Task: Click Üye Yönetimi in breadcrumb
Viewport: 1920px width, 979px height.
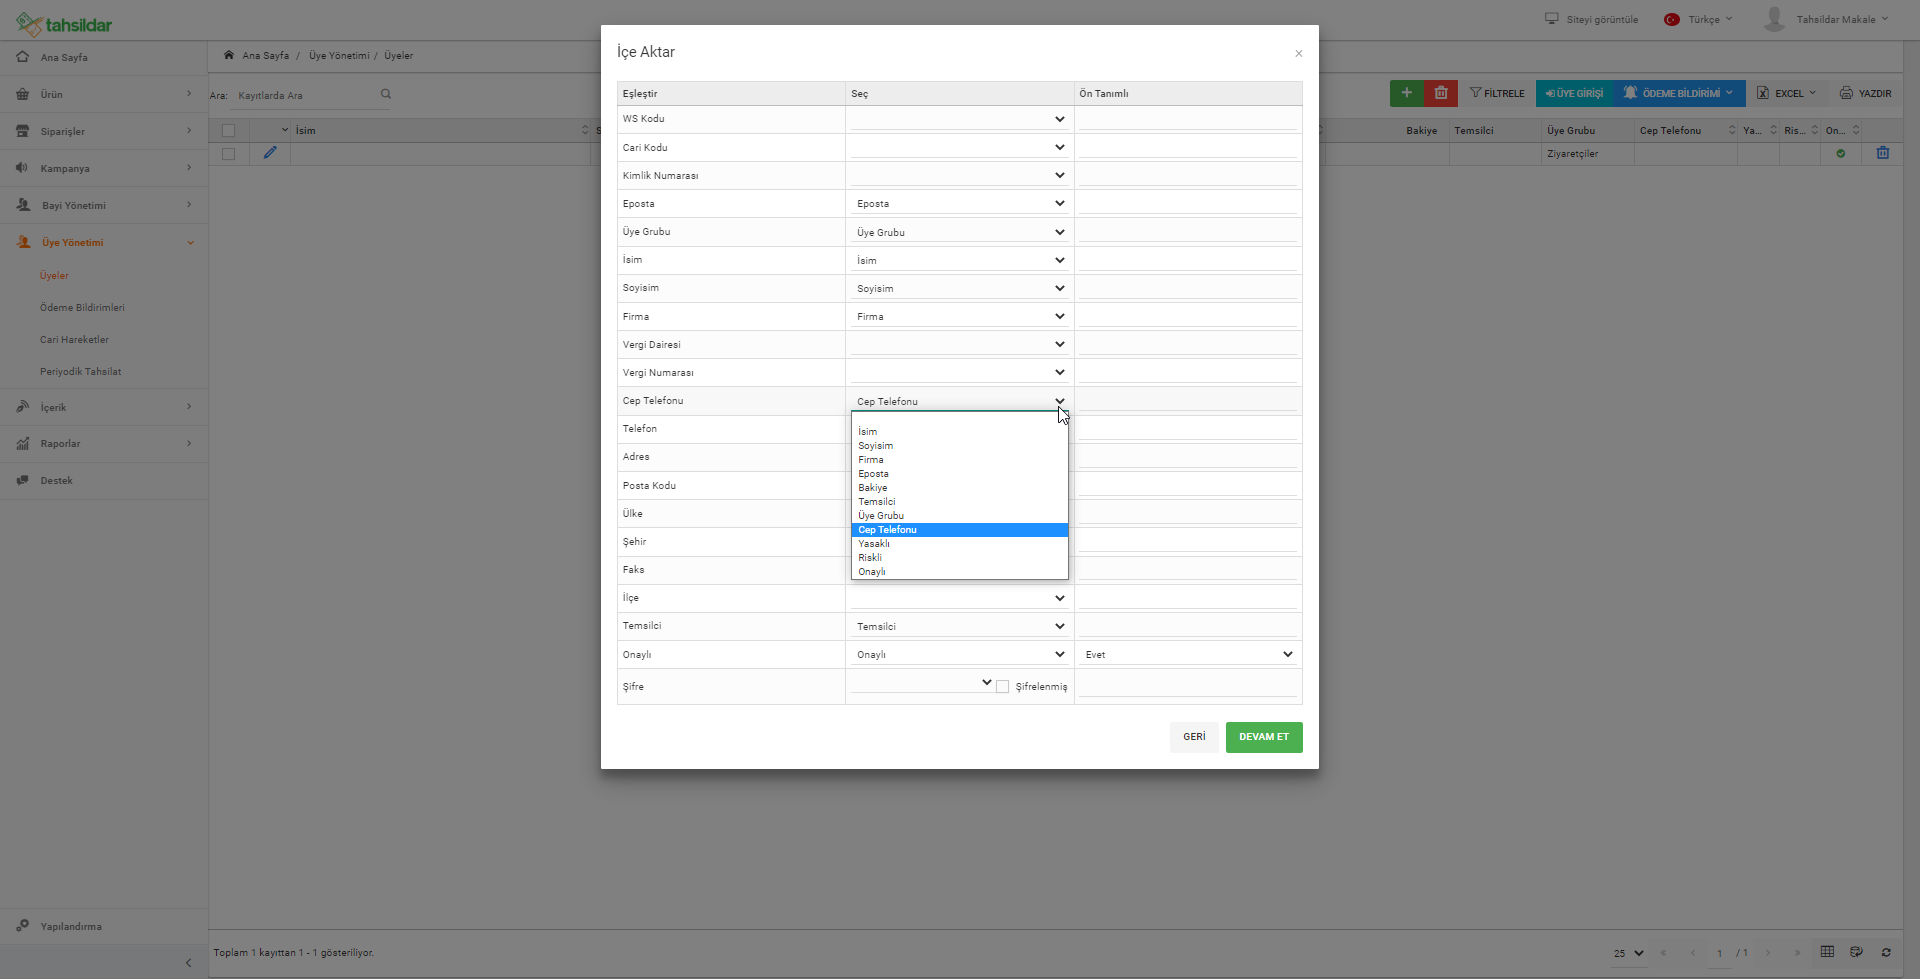Action: pyautogui.click(x=339, y=56)
